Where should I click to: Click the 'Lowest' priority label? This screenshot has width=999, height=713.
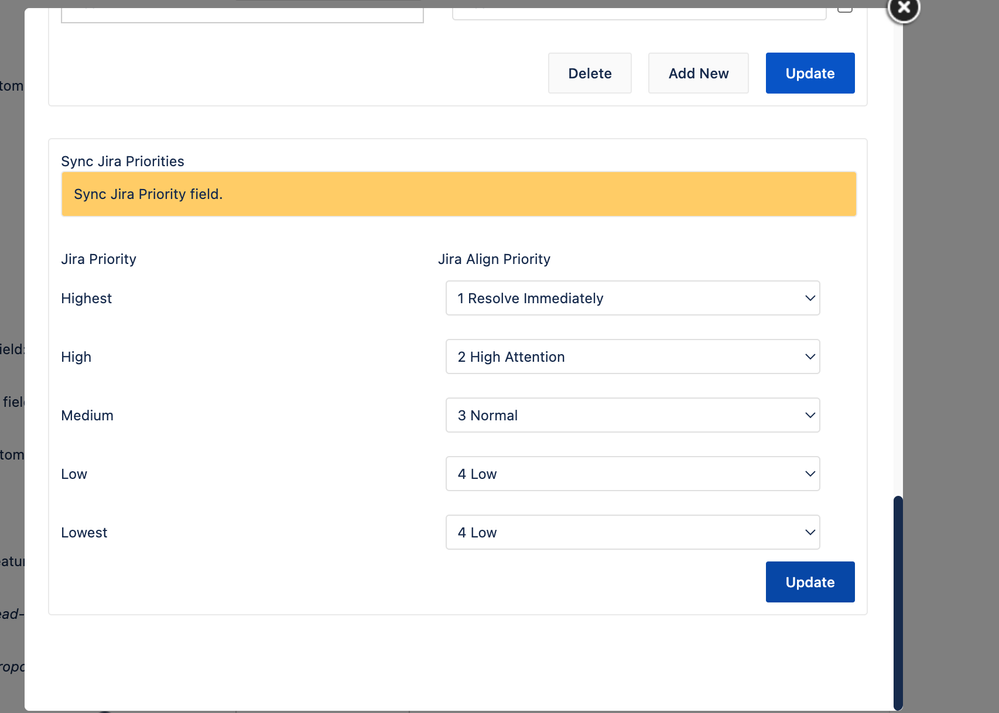84,533
